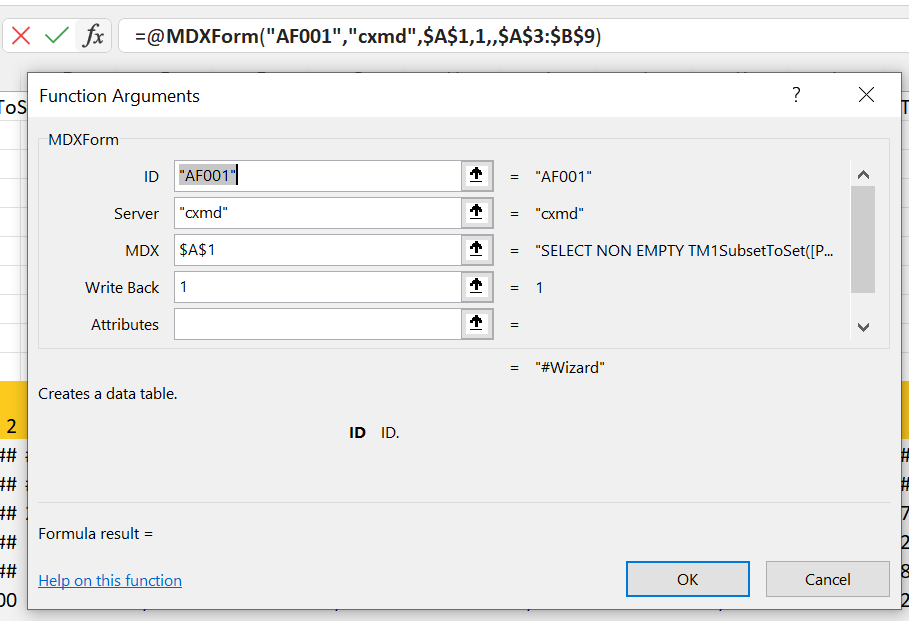Click the empty Attributes field
This screenshot has width=909, height=621.
(x=317, y=324)
